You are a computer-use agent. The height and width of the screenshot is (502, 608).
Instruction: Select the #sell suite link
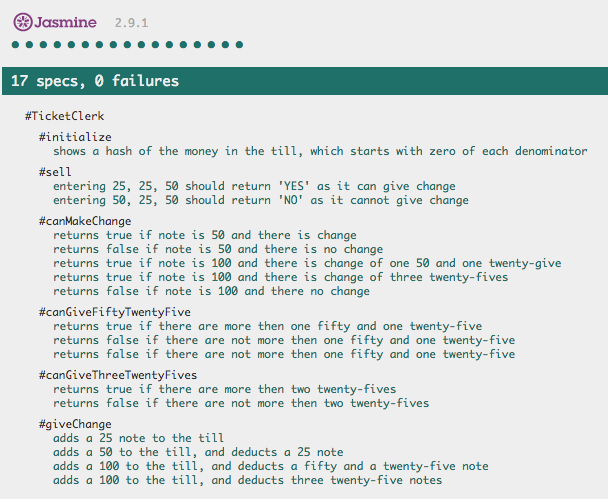(56, 172)
